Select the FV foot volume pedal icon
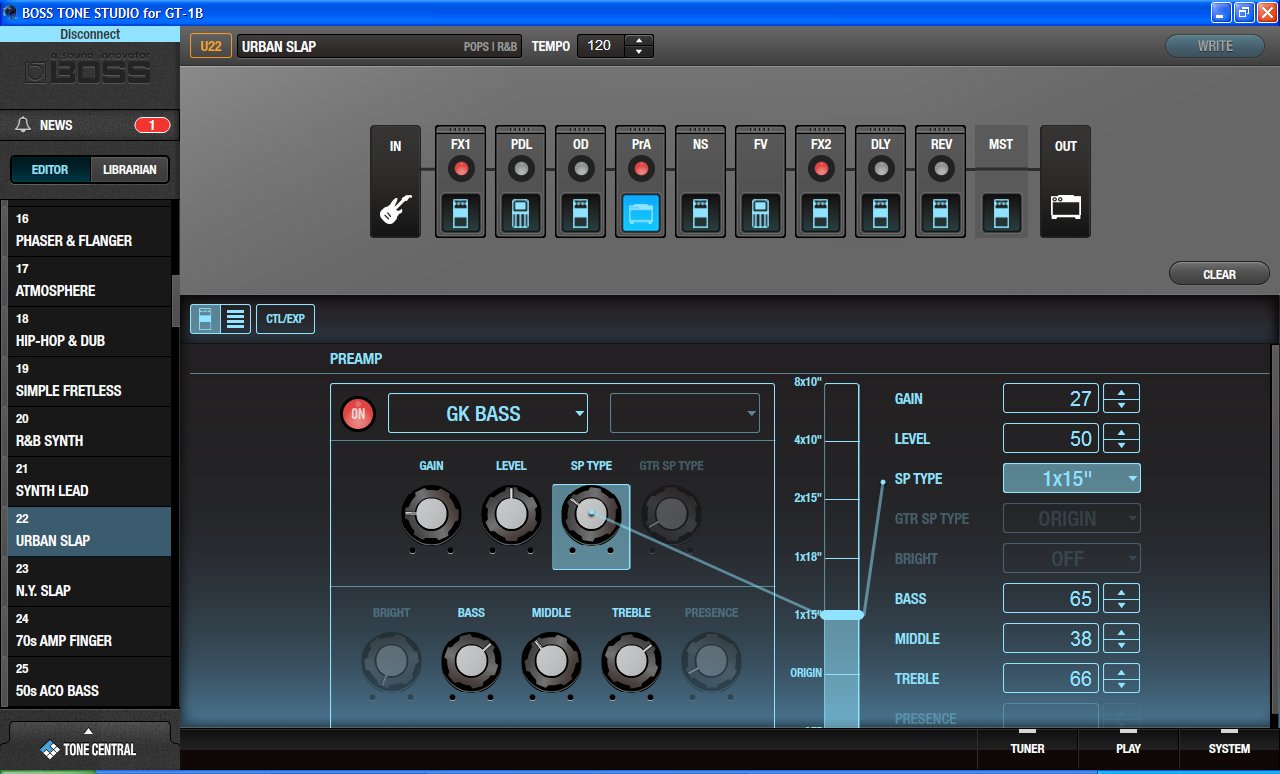The image size is (1280, 774). tap(761, 212)
